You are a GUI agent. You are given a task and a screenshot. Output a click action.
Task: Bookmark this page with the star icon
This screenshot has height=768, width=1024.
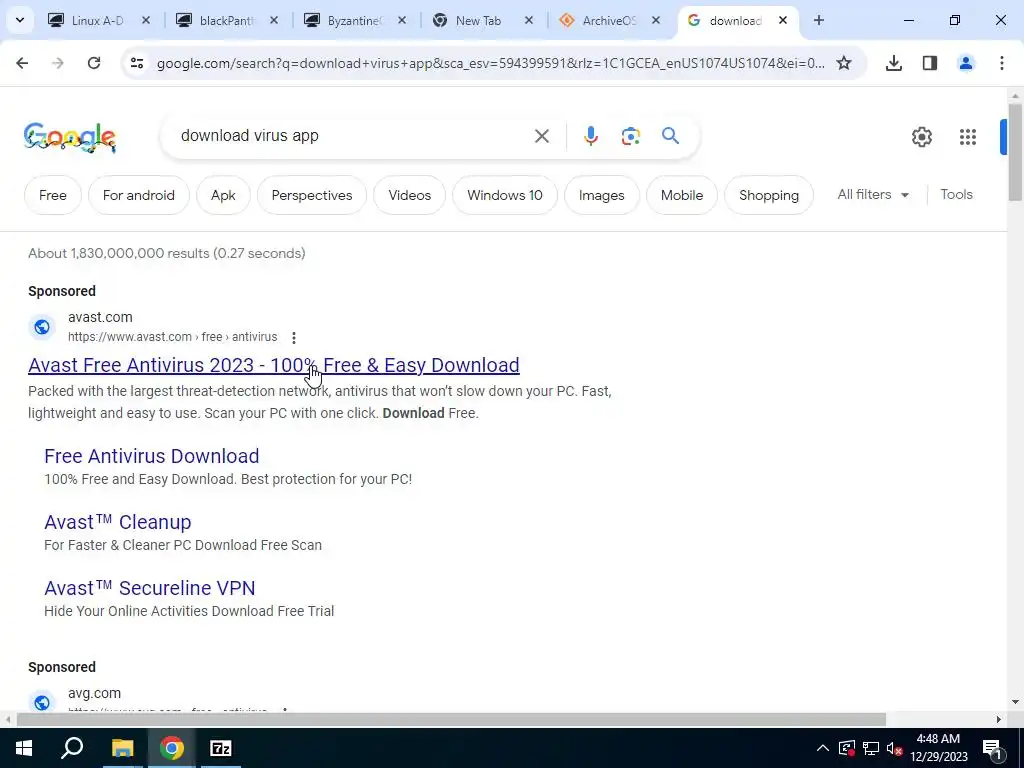pyautogui.click(x=844, y=63)
